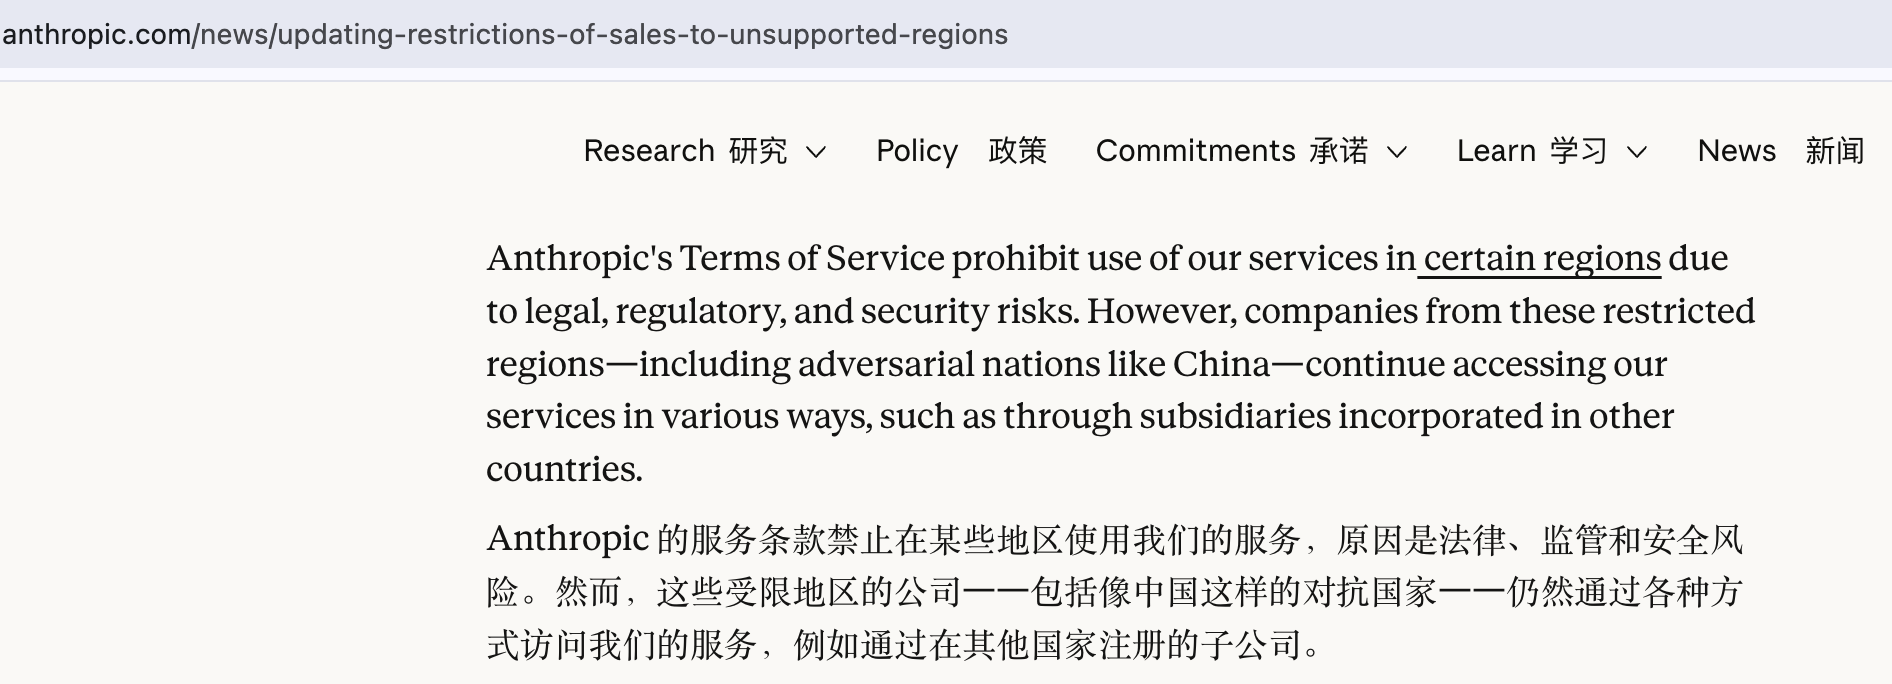The width and height of the screenshot is (1892, 684).
Task: Click the word countries ending English paragraph
Action: pyautogui.click(x=564, y=469)
